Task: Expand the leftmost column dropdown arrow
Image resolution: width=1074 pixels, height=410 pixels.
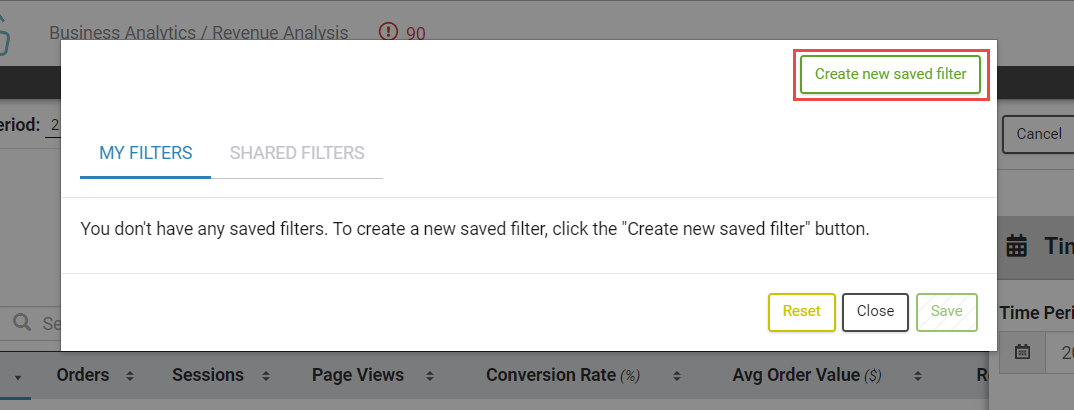Action: pos(18,377)
